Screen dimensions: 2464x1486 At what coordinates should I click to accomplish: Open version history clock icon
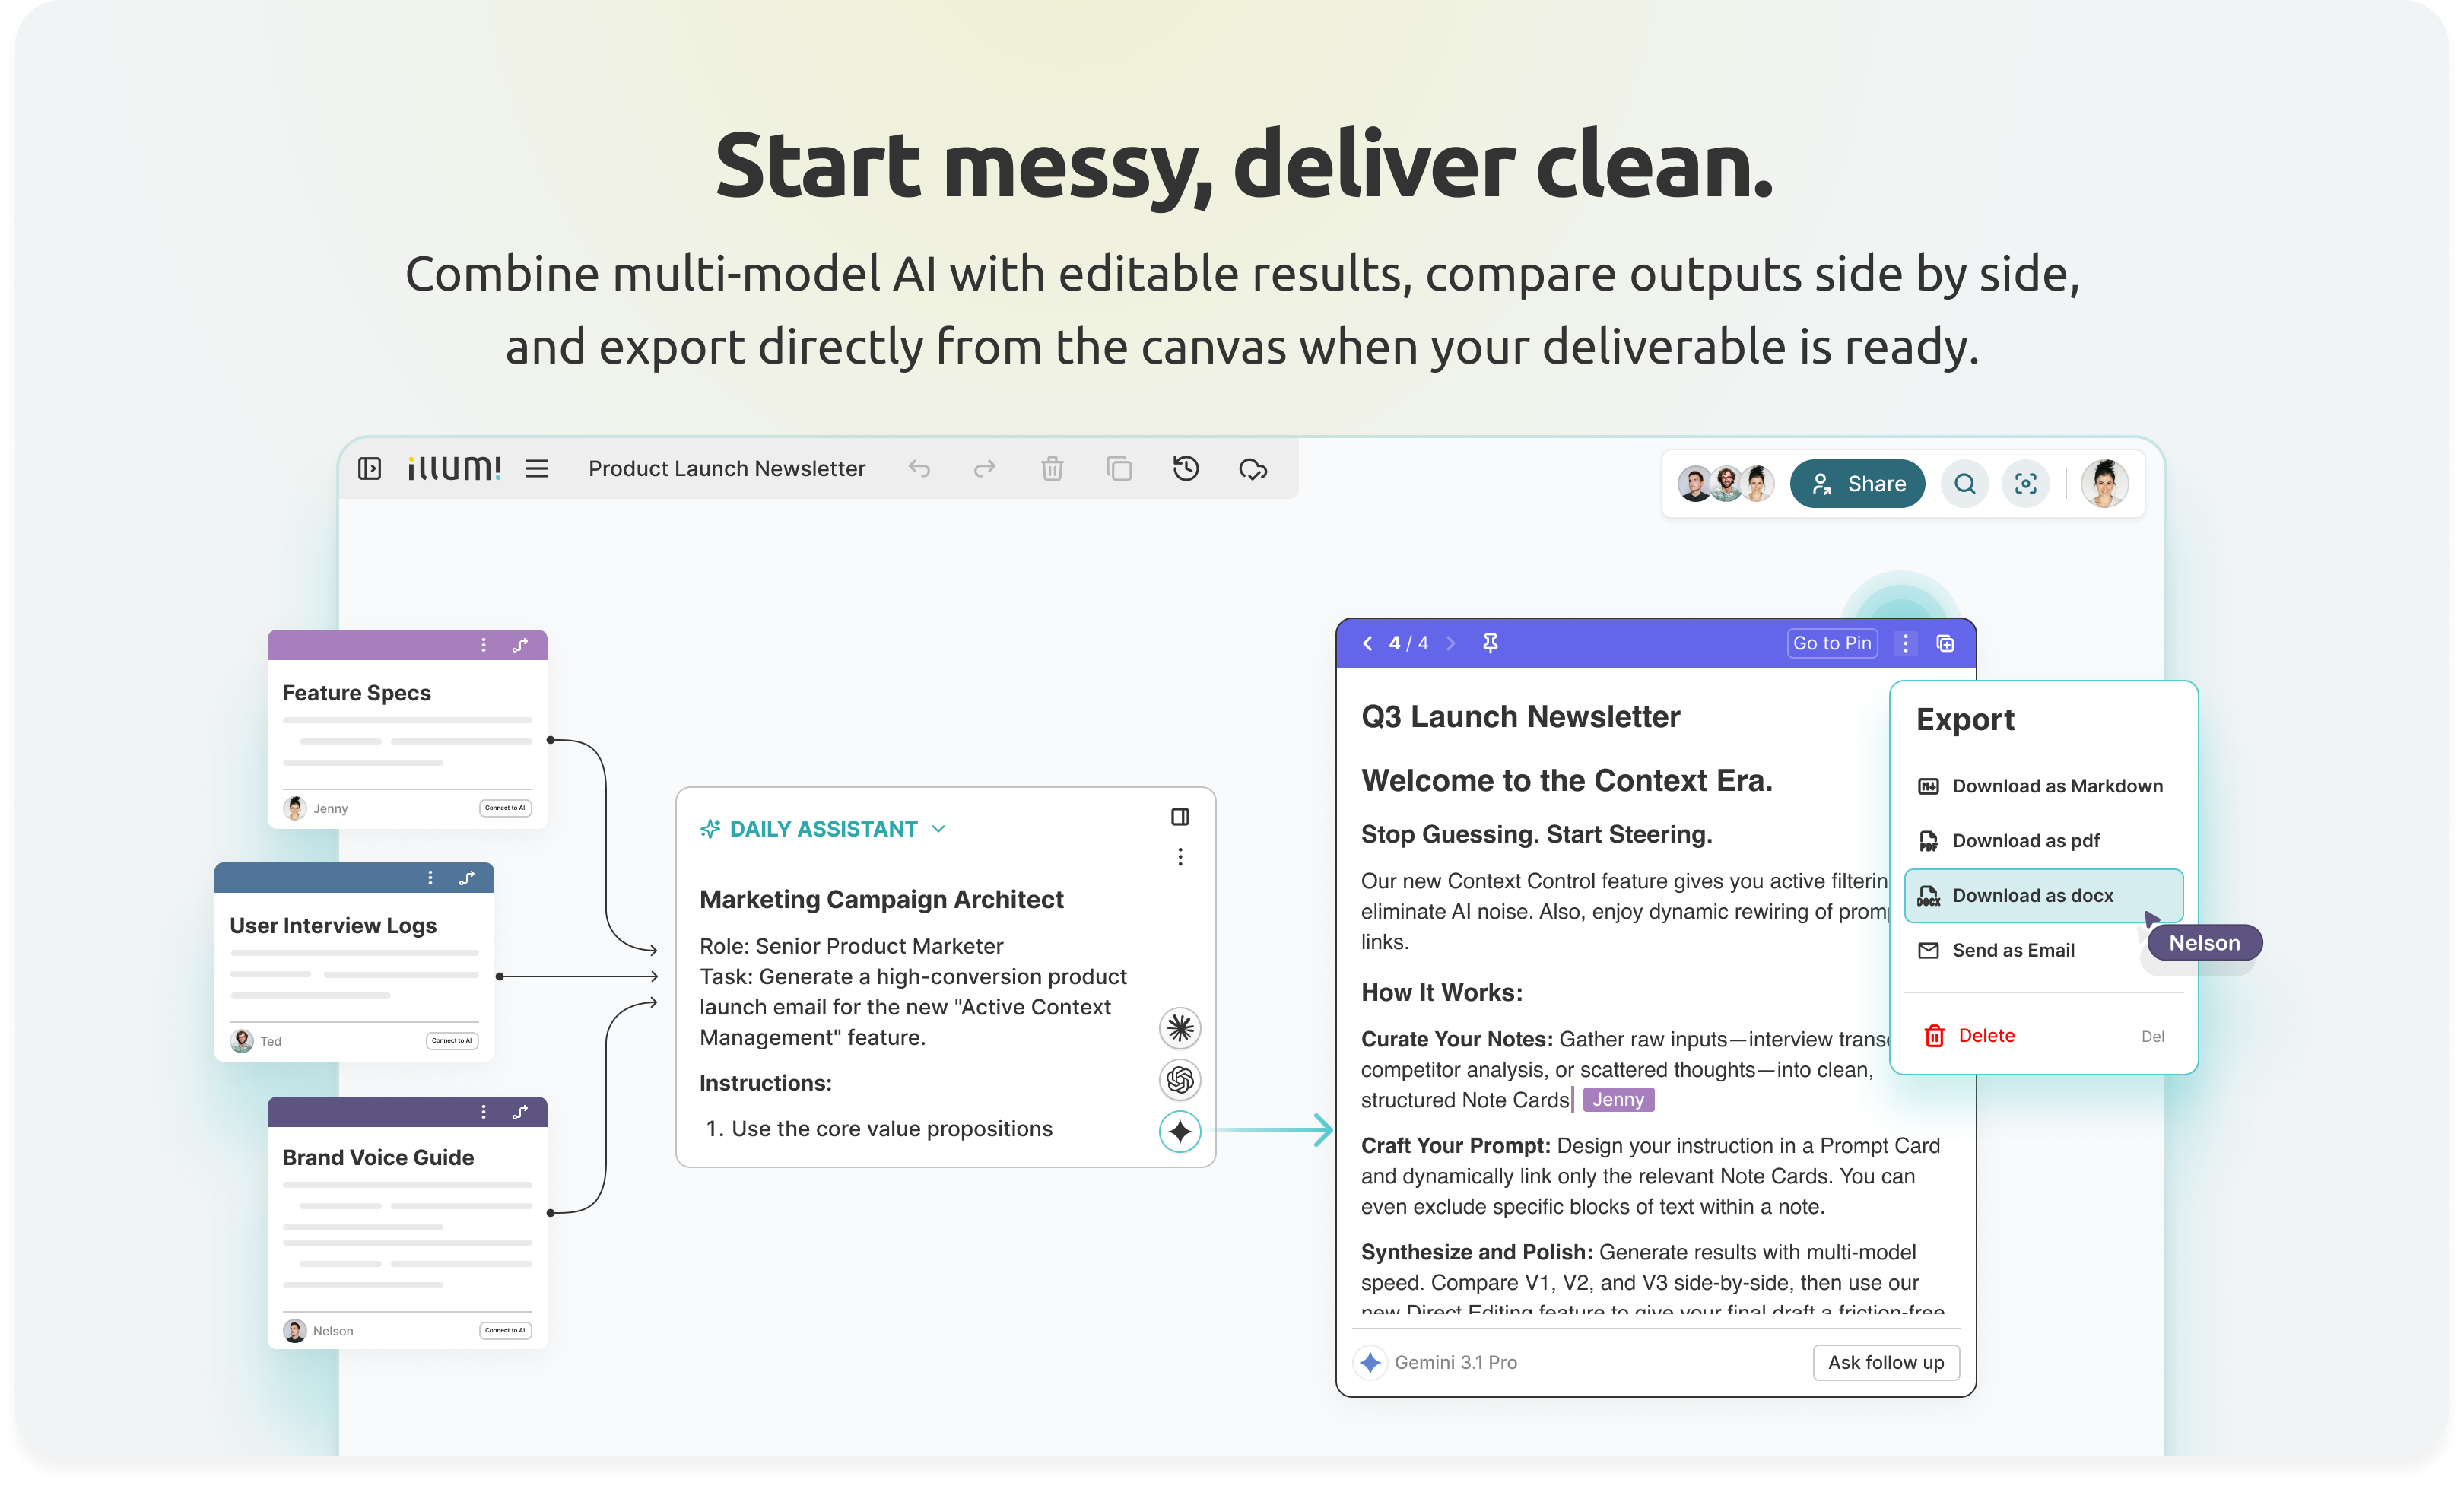coord(1185,468)
